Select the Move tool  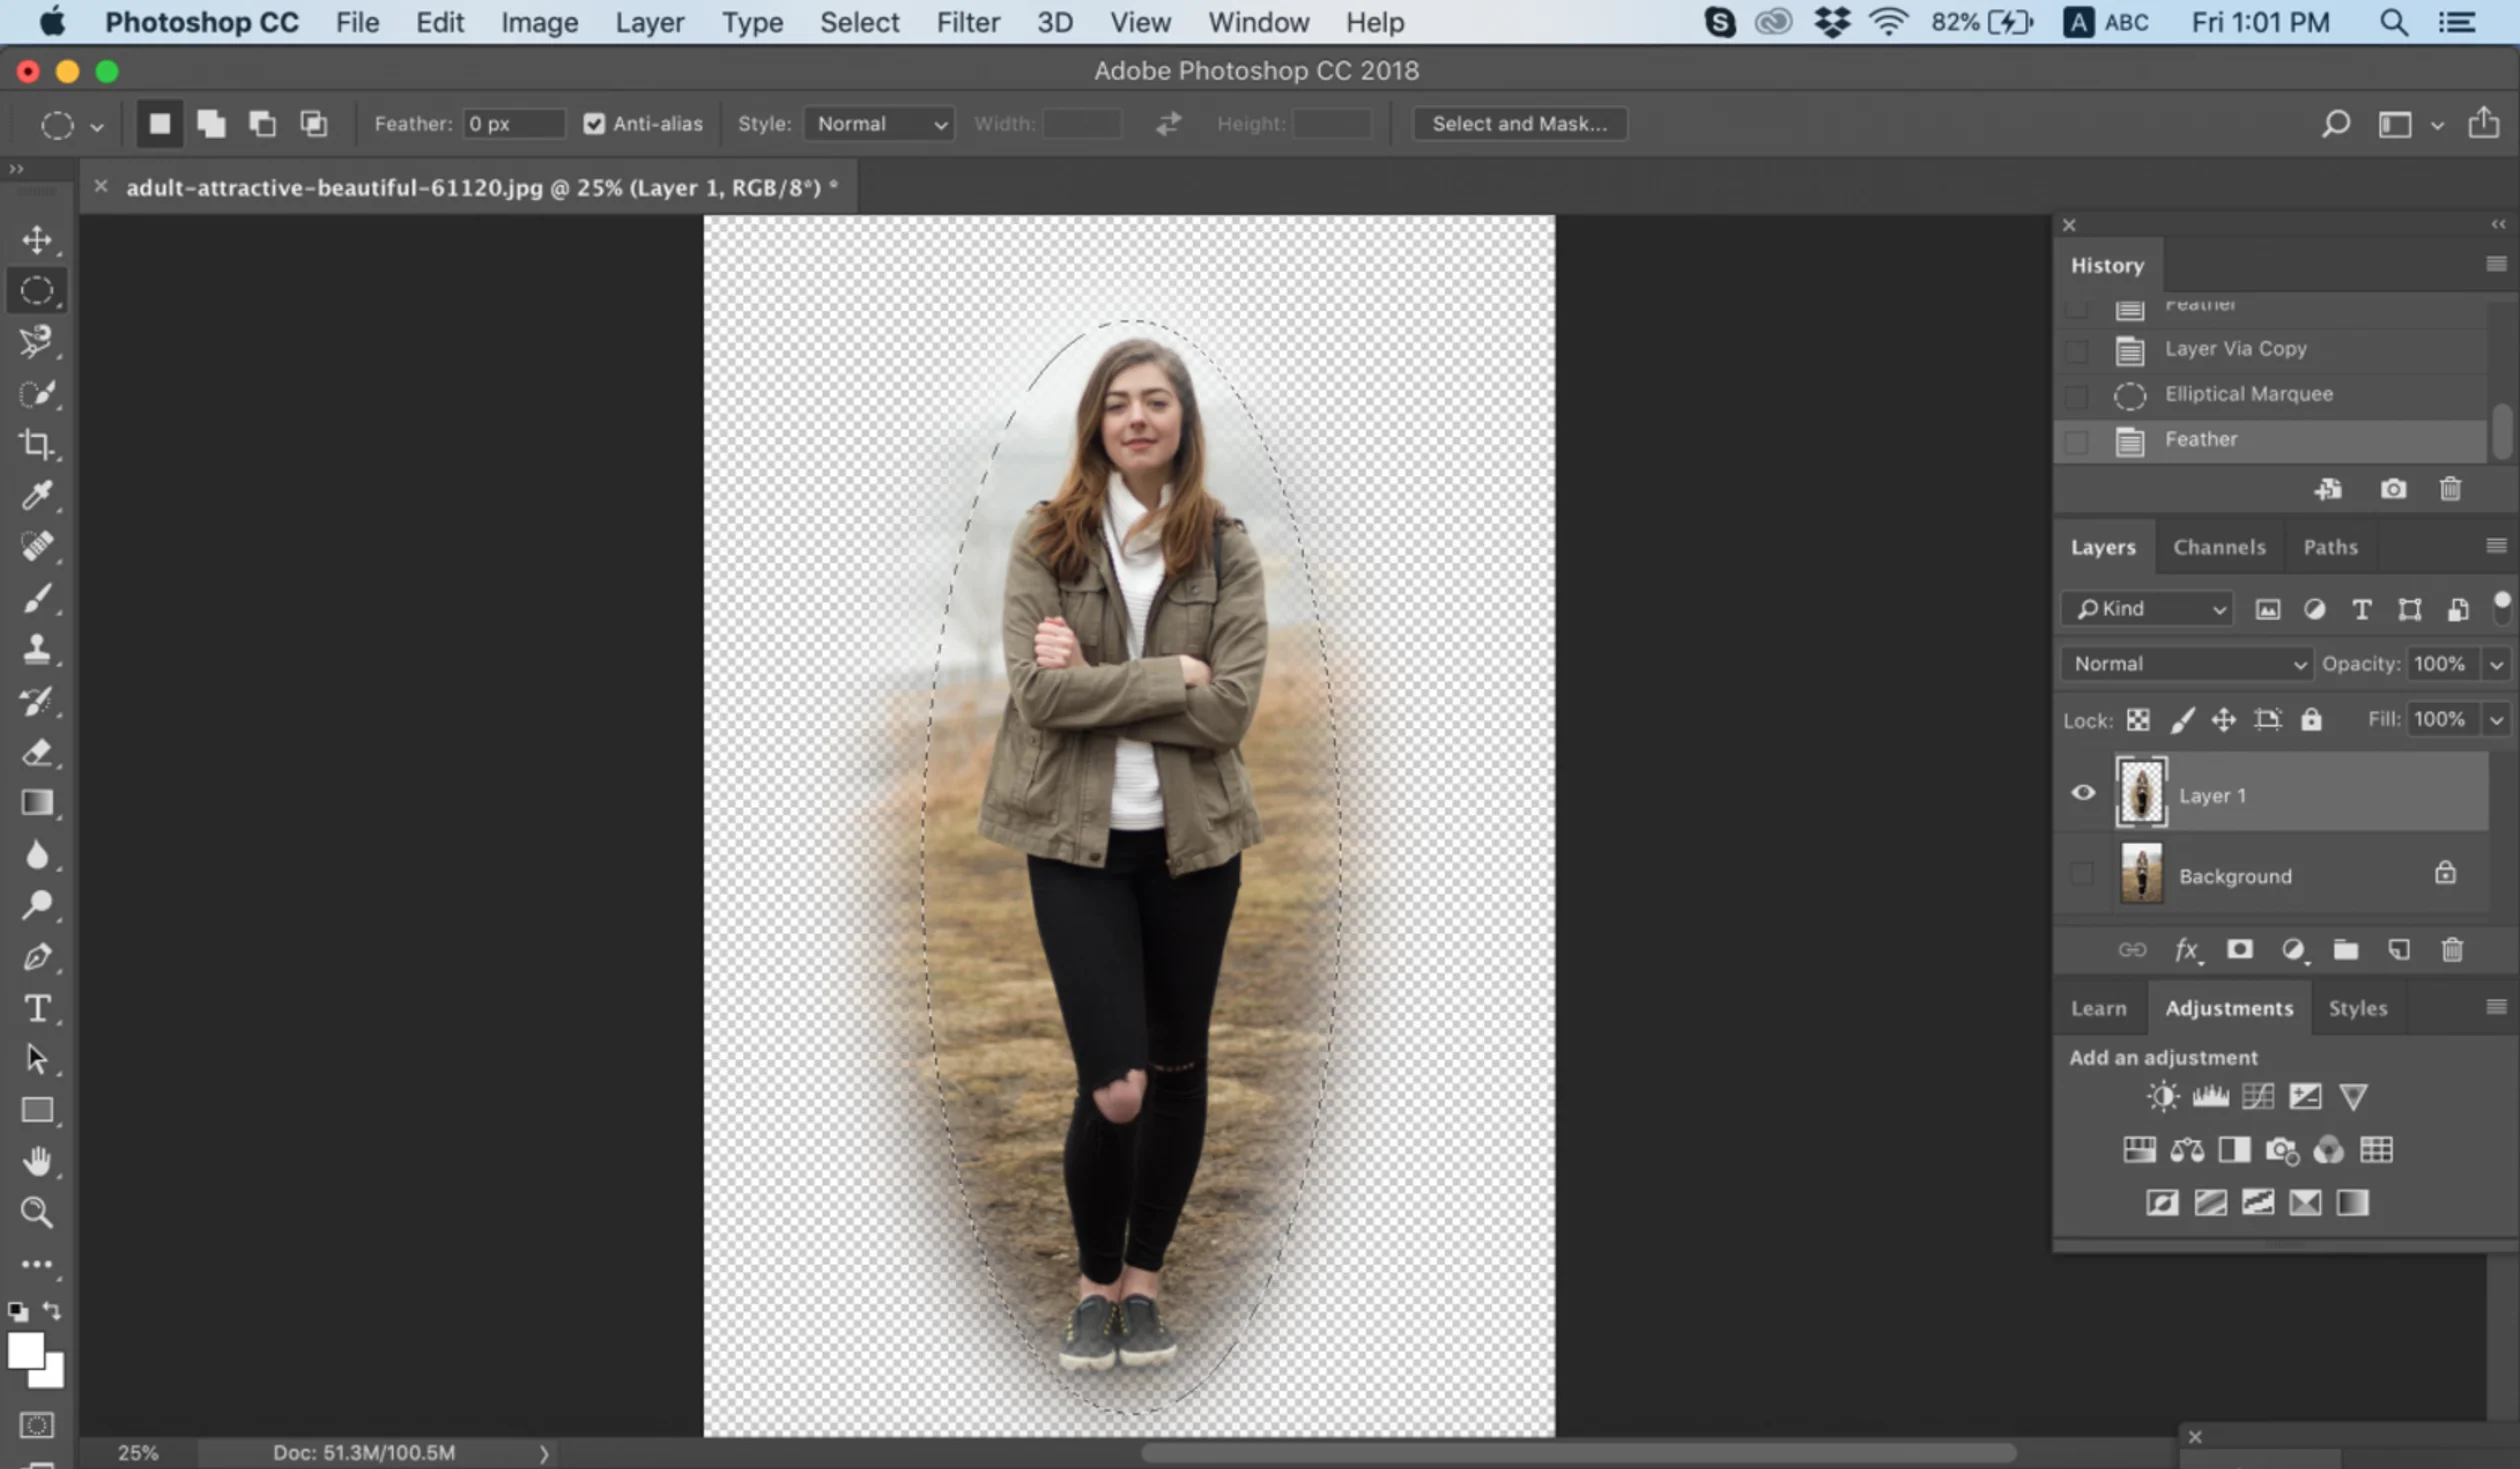click(37, 238)
